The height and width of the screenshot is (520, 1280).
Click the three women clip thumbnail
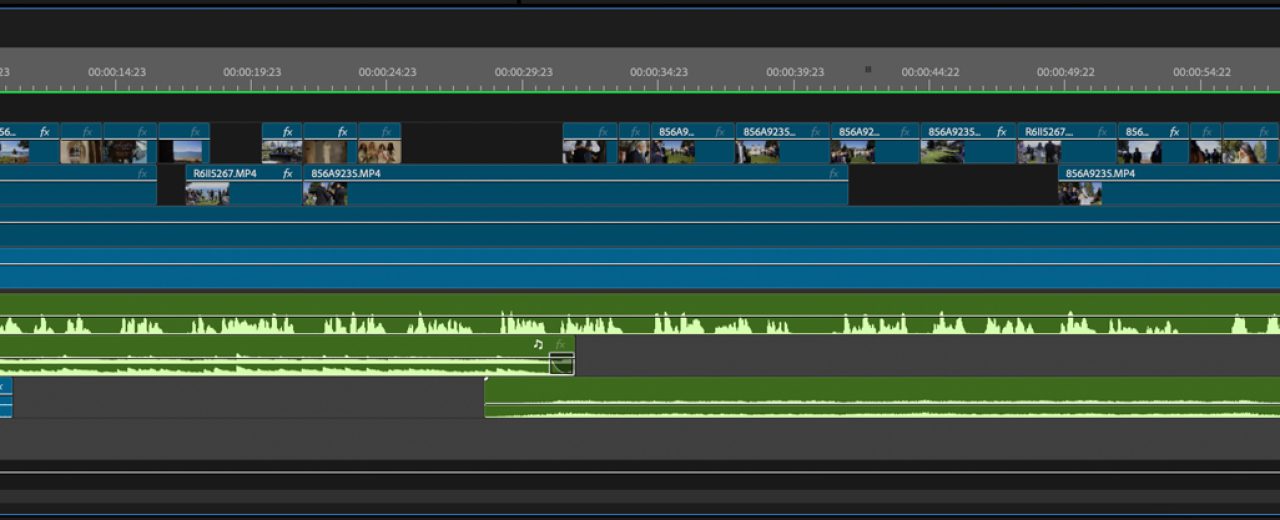[x=379, y=151]
